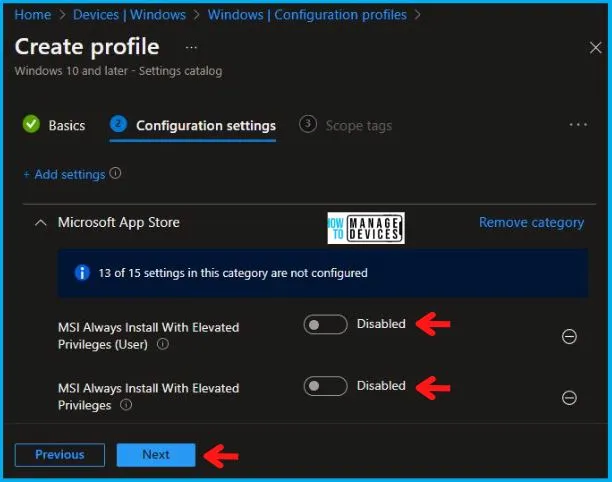Remove the second Elevated Privileges setting
Screen dimensions: 612x482
point(569,398)
